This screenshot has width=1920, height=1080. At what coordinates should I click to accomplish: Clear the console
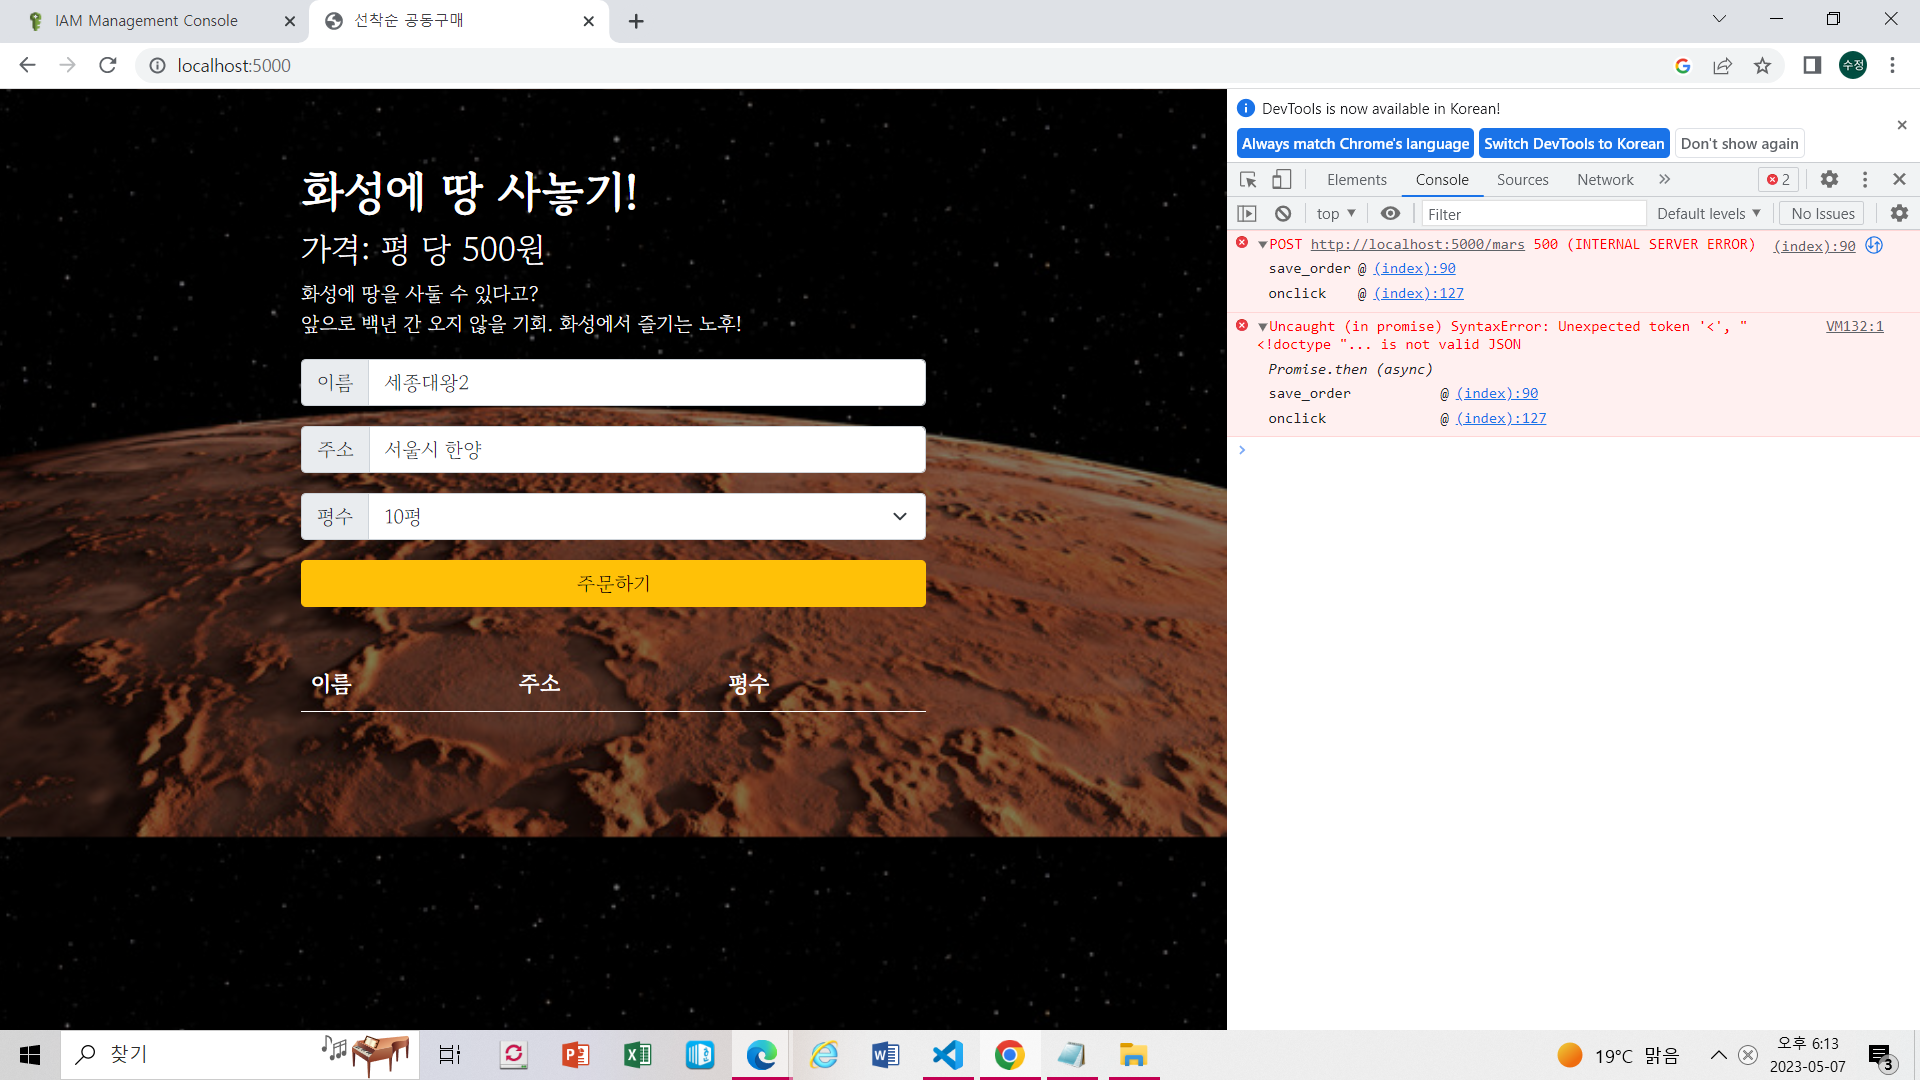1283,214
